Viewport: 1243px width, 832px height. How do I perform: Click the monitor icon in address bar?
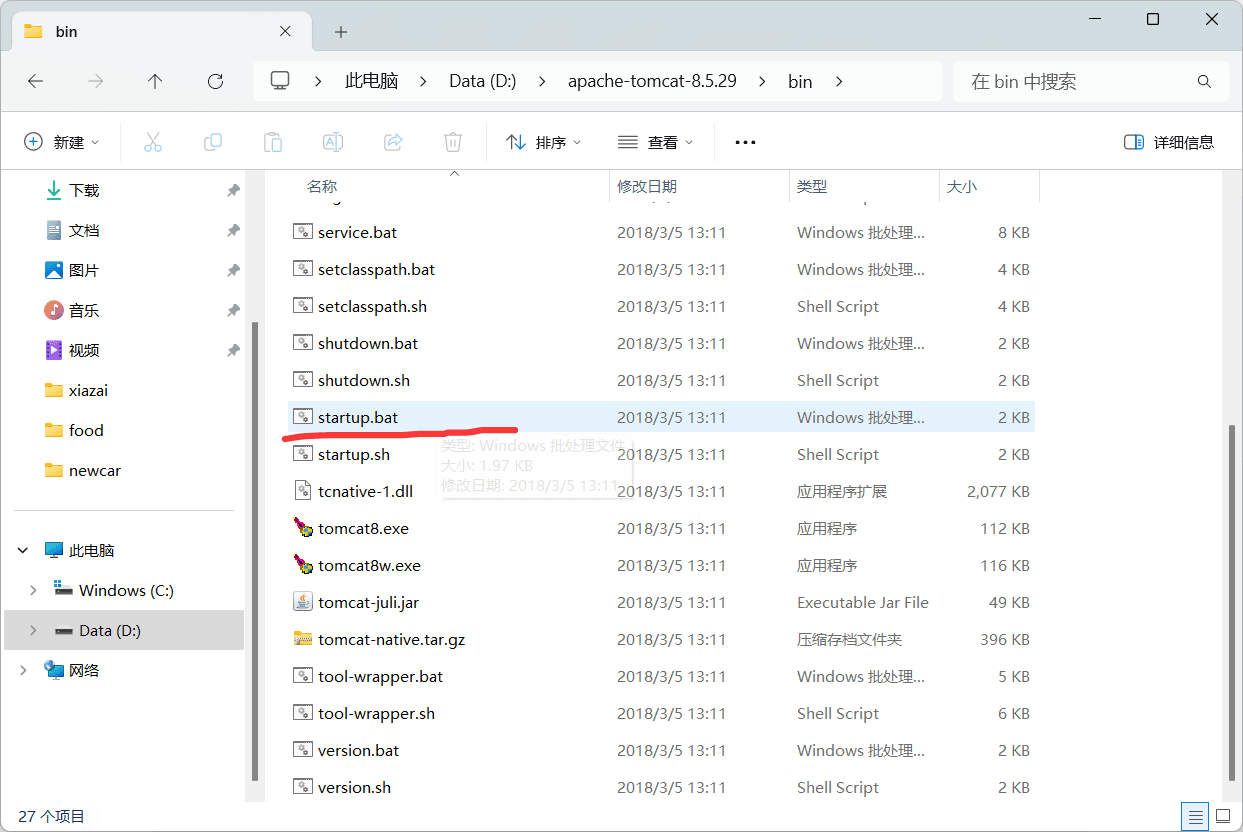point(280,81)
